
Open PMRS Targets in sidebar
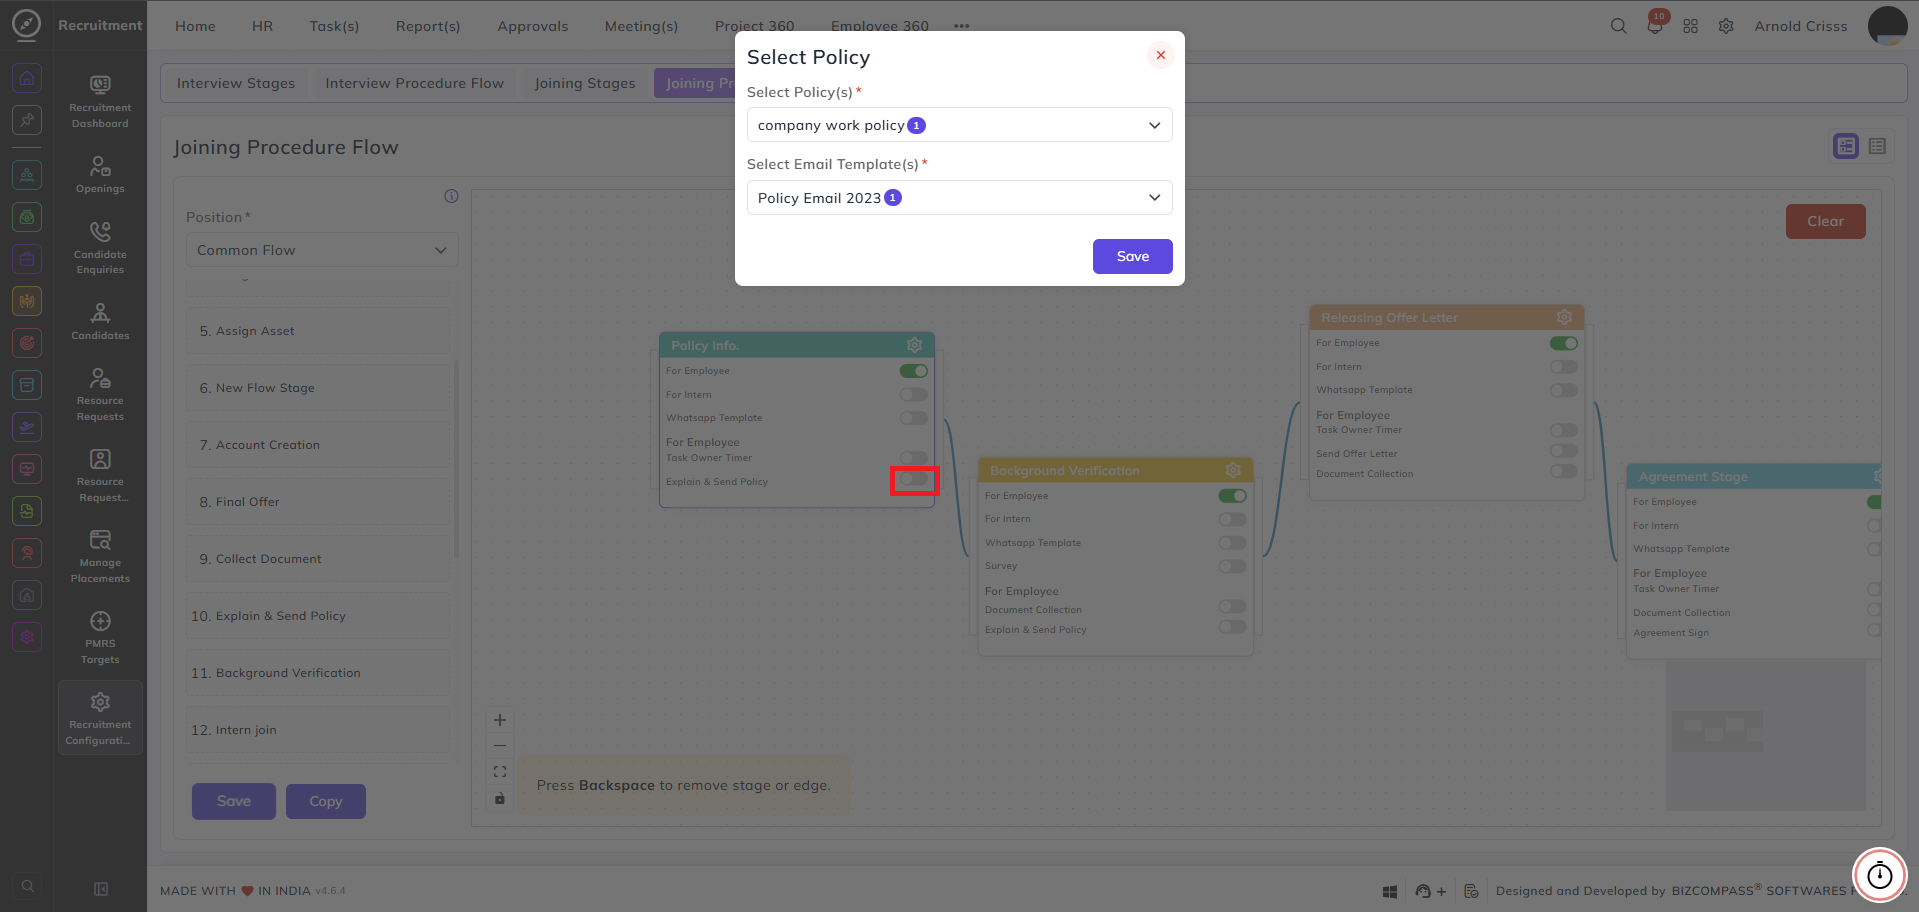click(100, 637)
